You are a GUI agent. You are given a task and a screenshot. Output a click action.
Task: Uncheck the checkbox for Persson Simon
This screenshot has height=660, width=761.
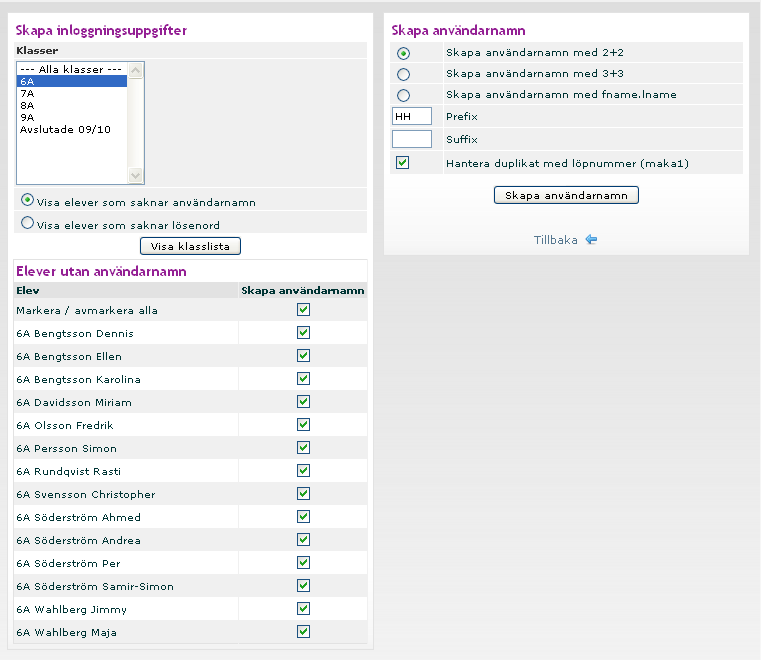tap(303, 447)
